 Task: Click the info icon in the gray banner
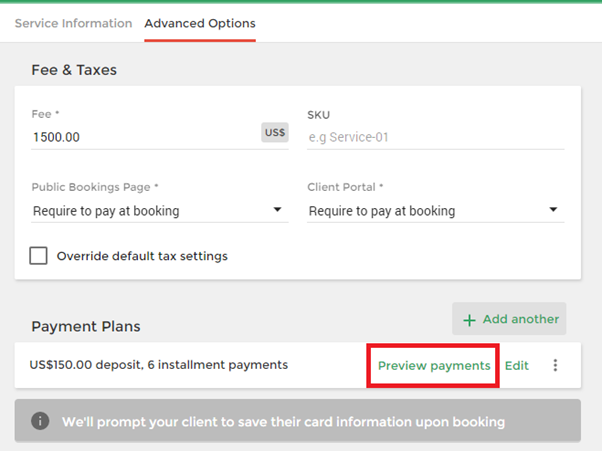tap(40, 421)
